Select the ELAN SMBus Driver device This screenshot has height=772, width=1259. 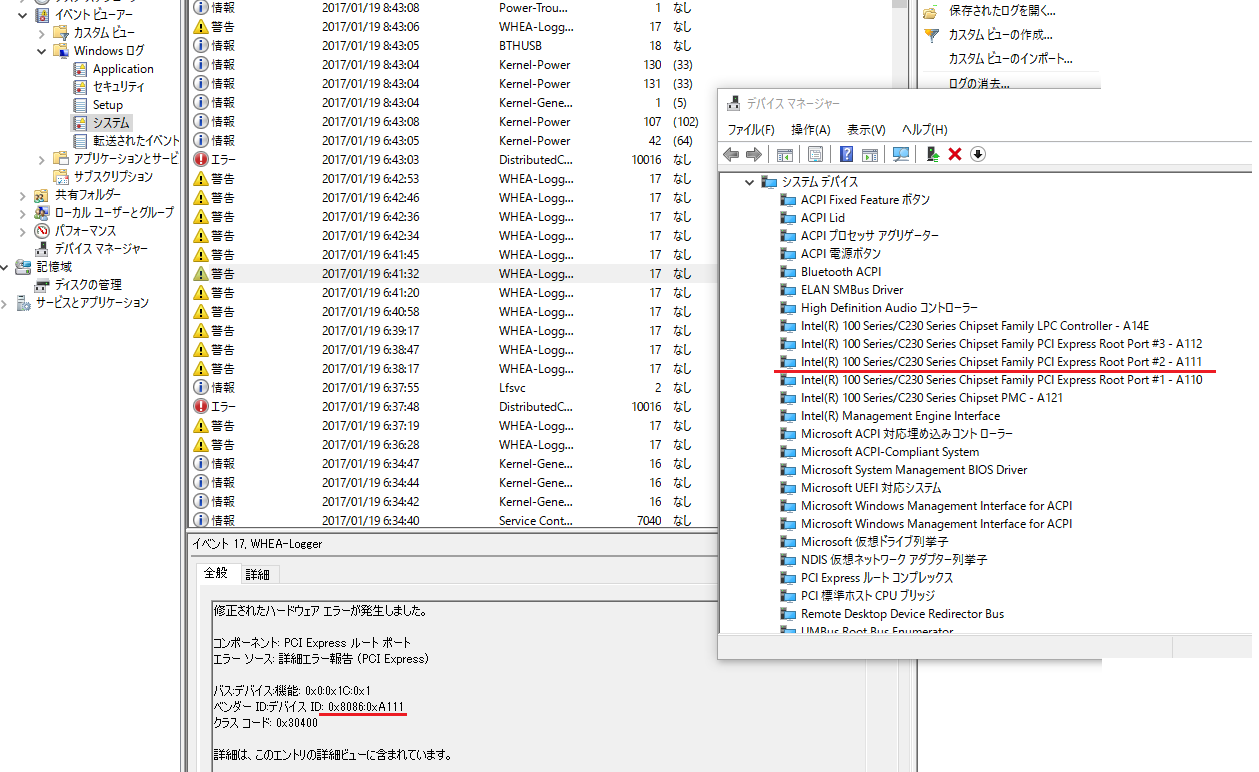(852, 290)
